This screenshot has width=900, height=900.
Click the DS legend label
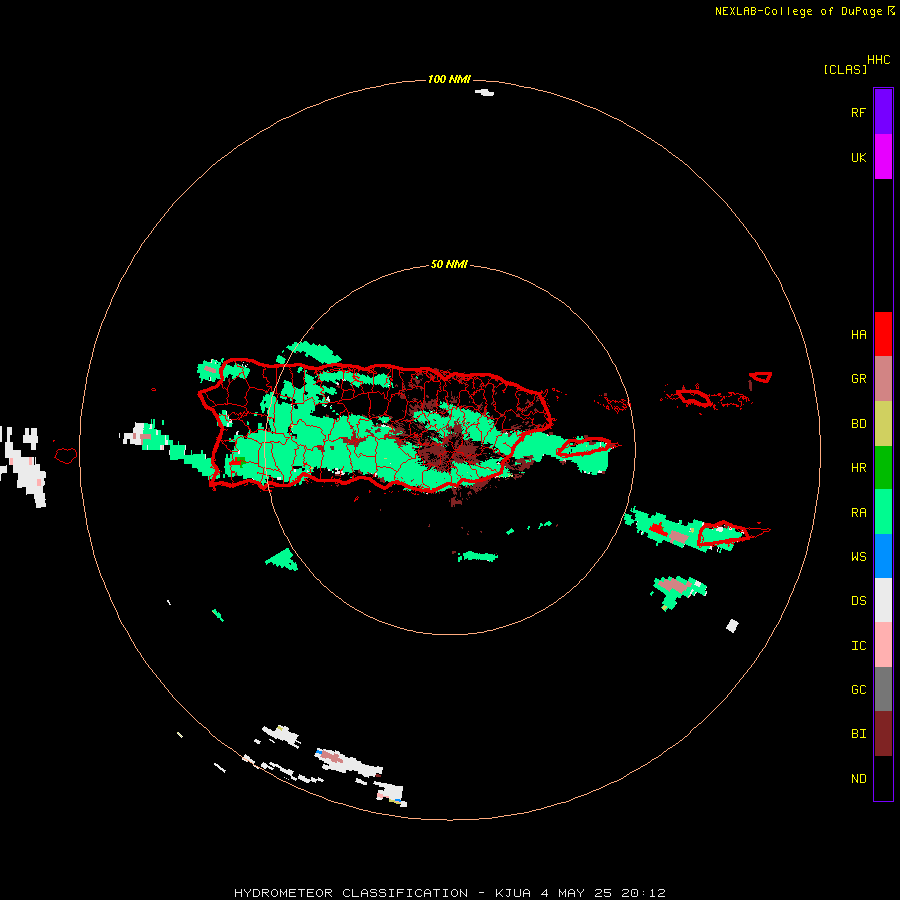[858, 601]
